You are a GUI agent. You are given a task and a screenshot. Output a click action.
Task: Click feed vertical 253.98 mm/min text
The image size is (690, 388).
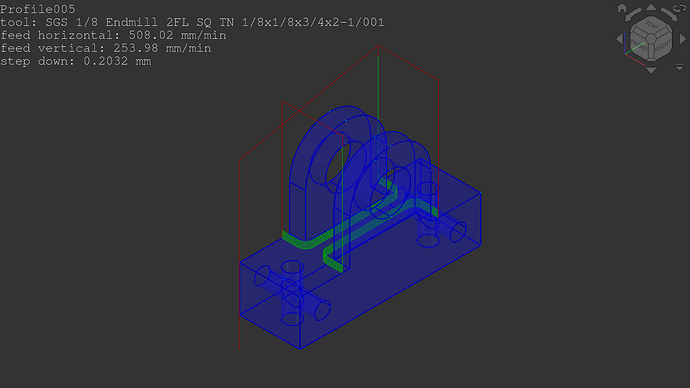pyautogui.click(x=106, y=48)
